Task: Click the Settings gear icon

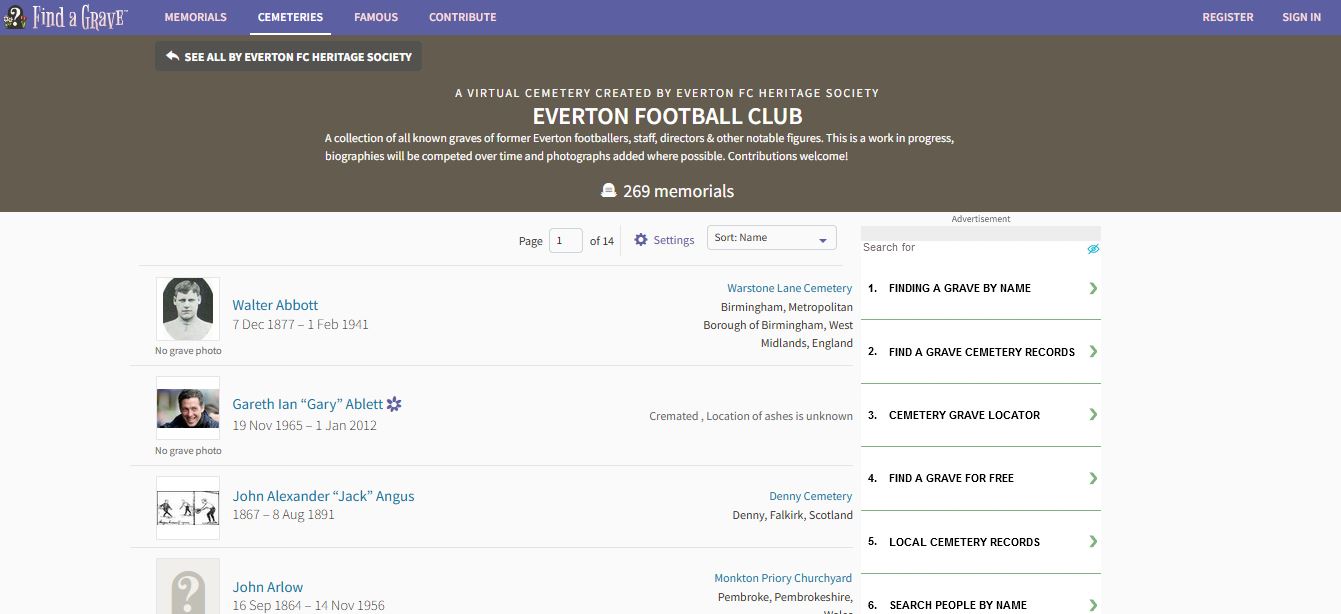Action: [641, 240]
